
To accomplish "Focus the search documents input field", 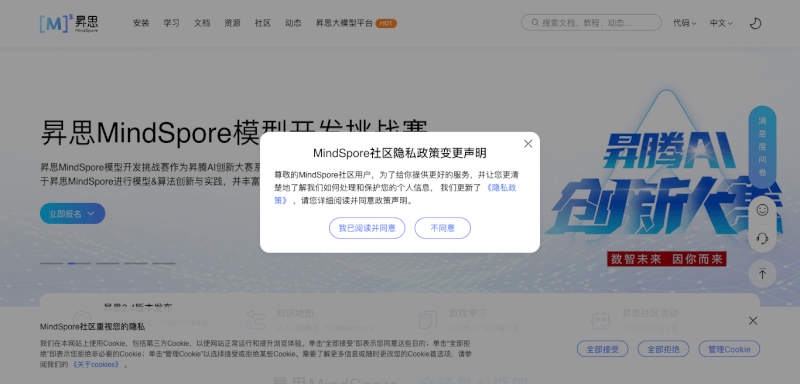I will pyautogui.click(x=591, y=23).
